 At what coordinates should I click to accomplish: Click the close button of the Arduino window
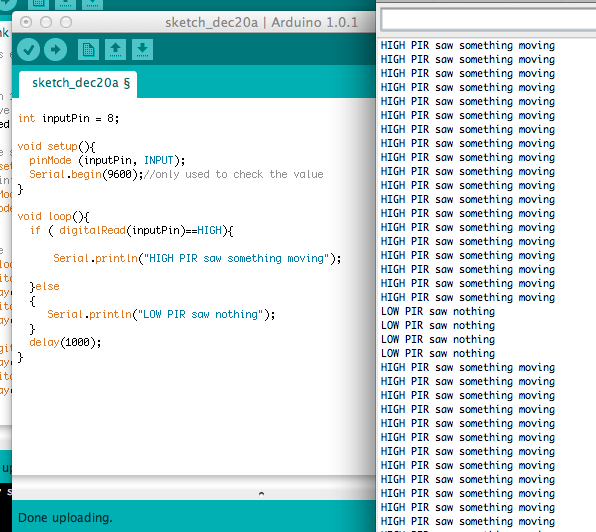click(26, 22)
